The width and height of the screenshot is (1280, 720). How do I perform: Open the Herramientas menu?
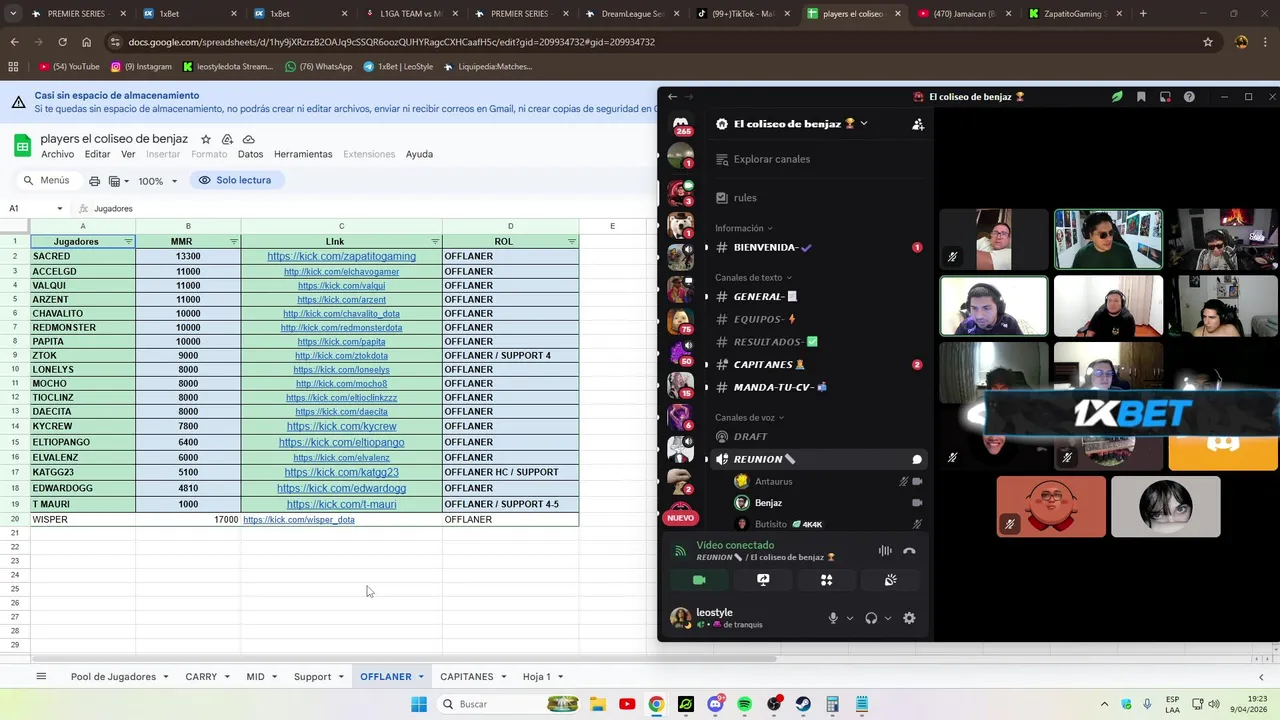[x=303, y=154]
